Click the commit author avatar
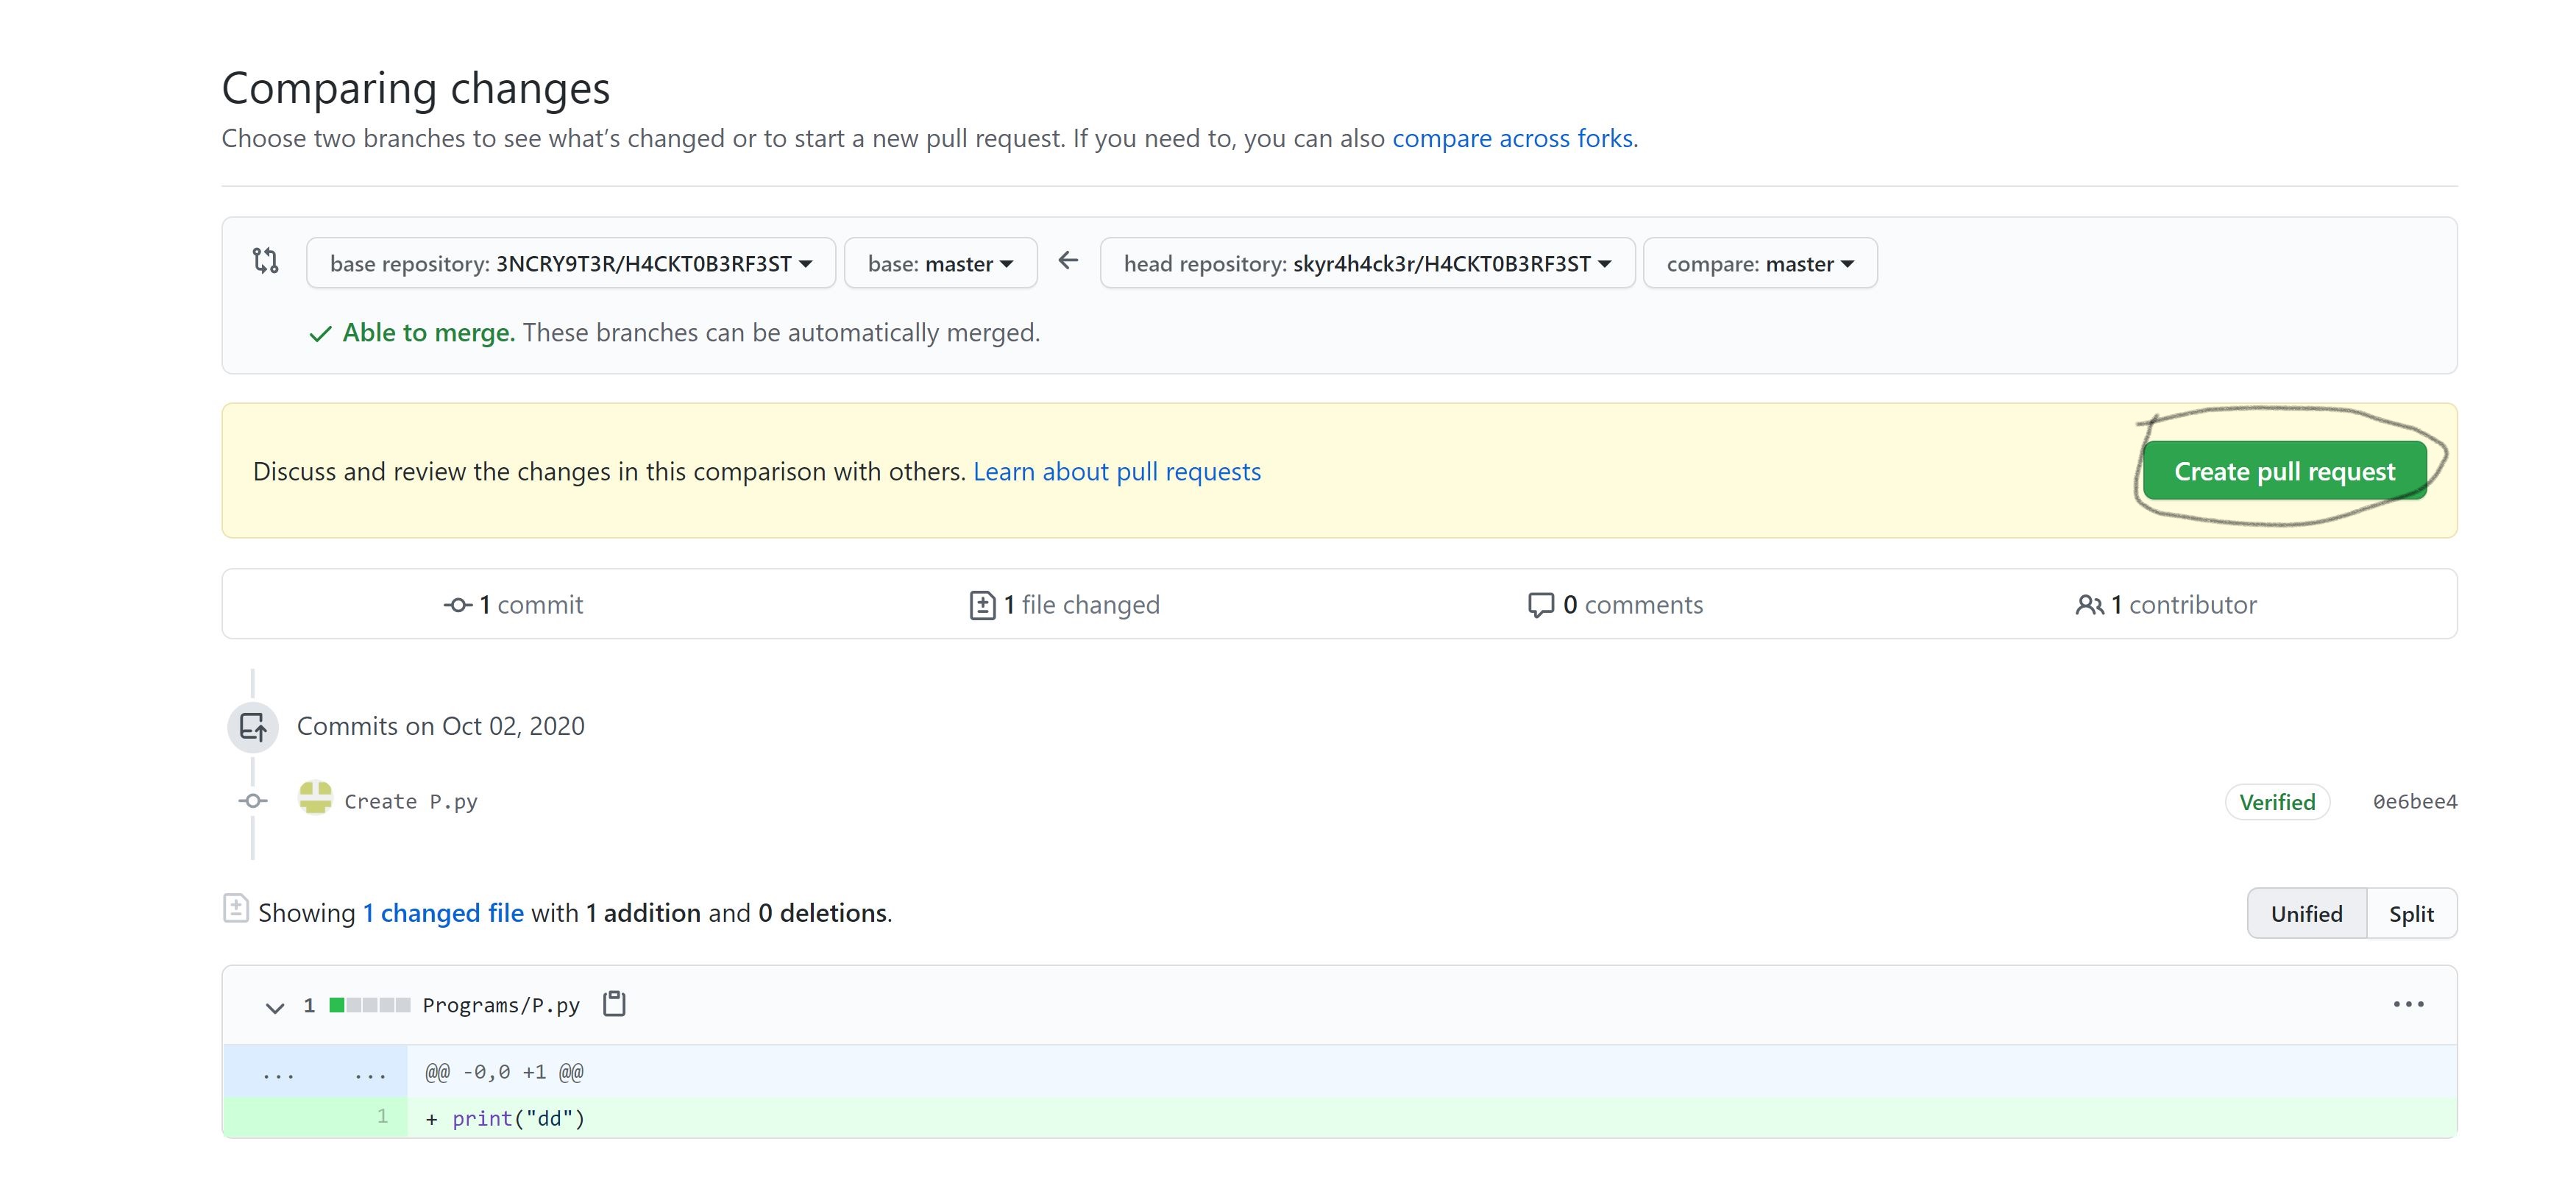 315,798
